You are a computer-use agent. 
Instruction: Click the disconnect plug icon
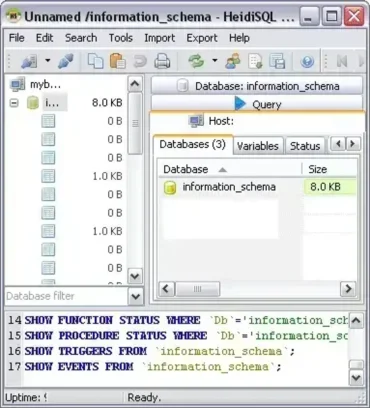tap(66, 61)
